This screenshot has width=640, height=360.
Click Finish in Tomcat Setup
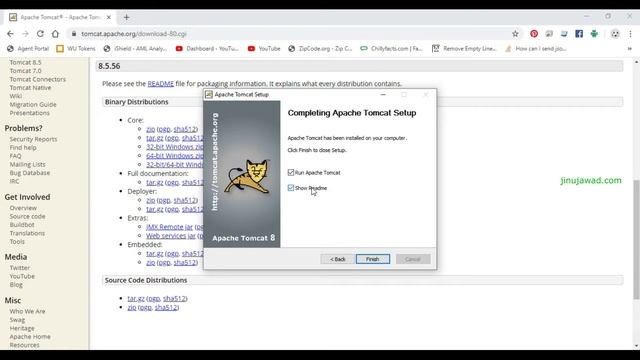point(373,259)
